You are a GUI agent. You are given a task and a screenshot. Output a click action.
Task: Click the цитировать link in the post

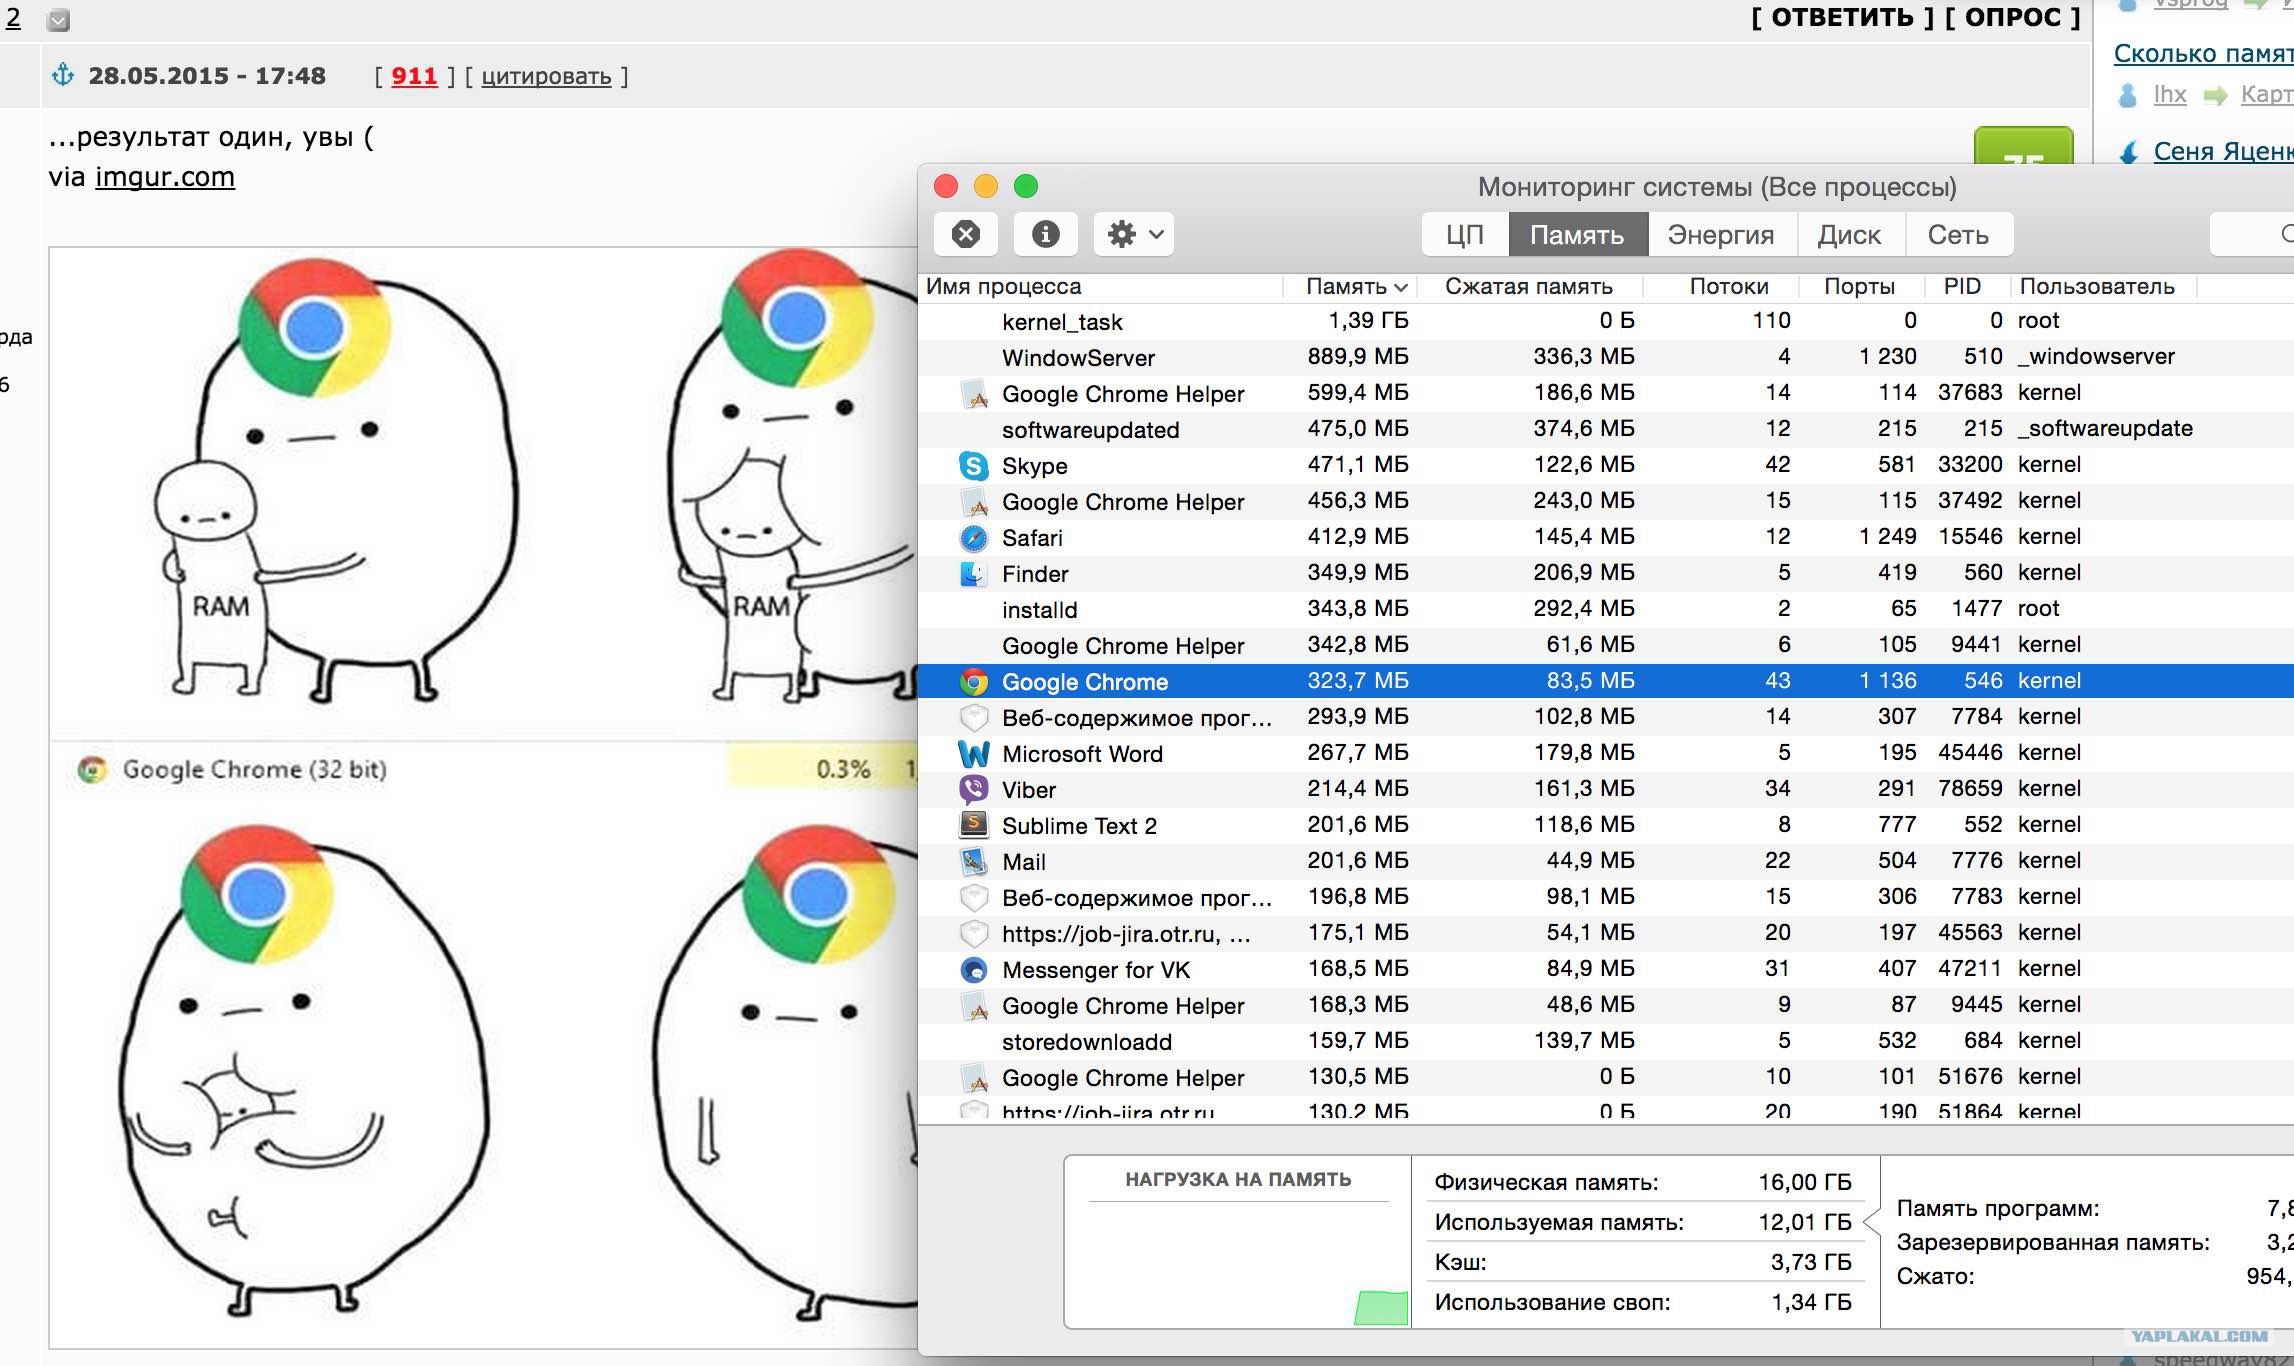pyautogui.click(x=546, y=76)
